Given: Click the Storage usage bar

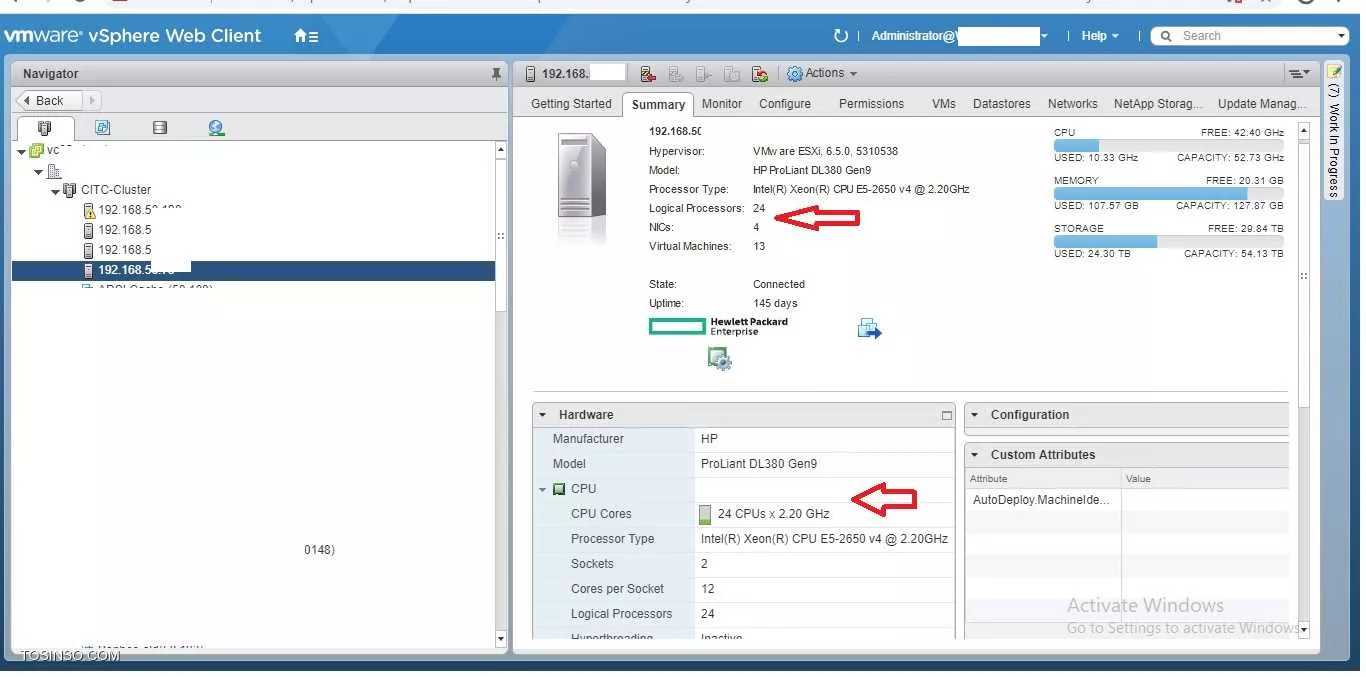Looking at the screenshot, I should [1168, 242].
